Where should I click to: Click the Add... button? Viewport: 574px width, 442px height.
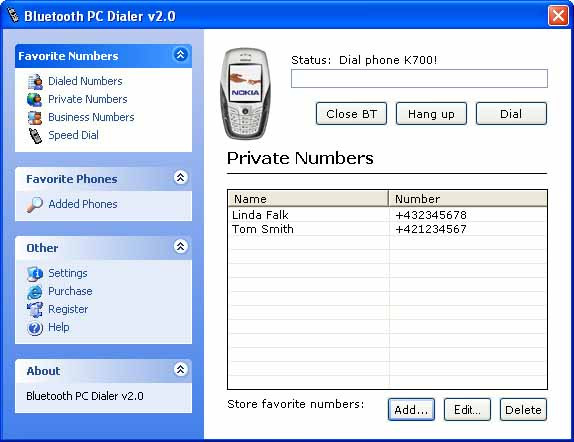coord(411,410)
